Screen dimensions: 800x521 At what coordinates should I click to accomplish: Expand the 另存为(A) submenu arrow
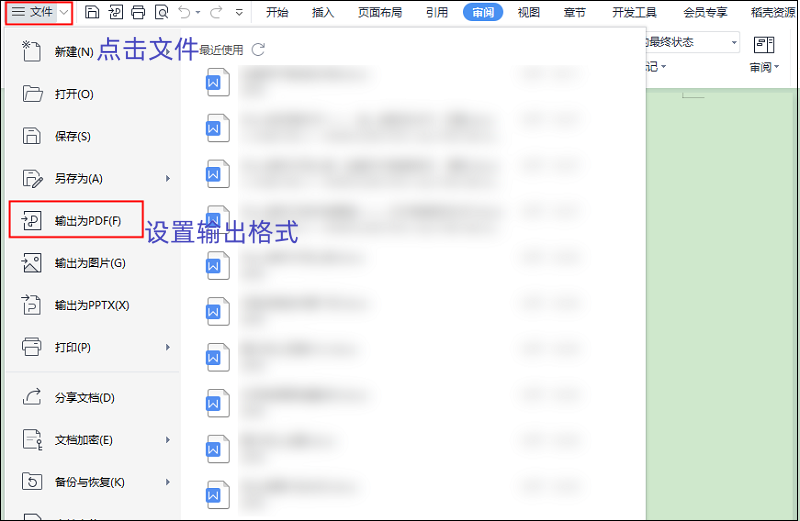pyautogui.click(x=168, y=179)
